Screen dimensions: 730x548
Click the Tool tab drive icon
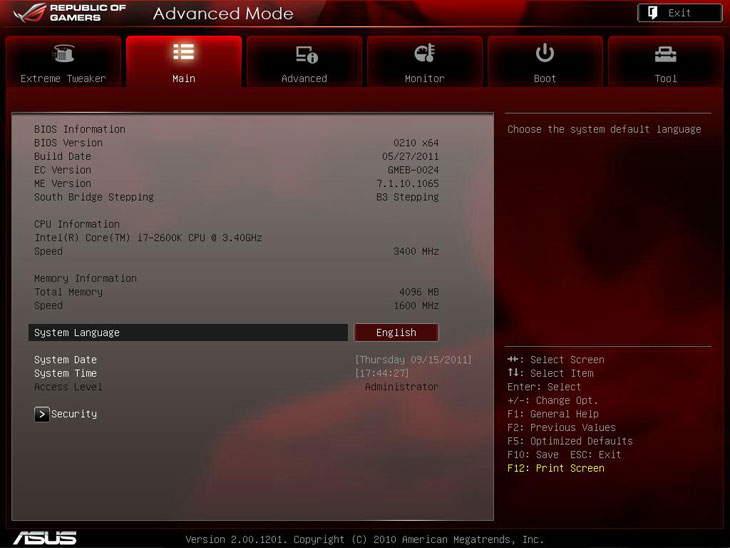point(665,54)
